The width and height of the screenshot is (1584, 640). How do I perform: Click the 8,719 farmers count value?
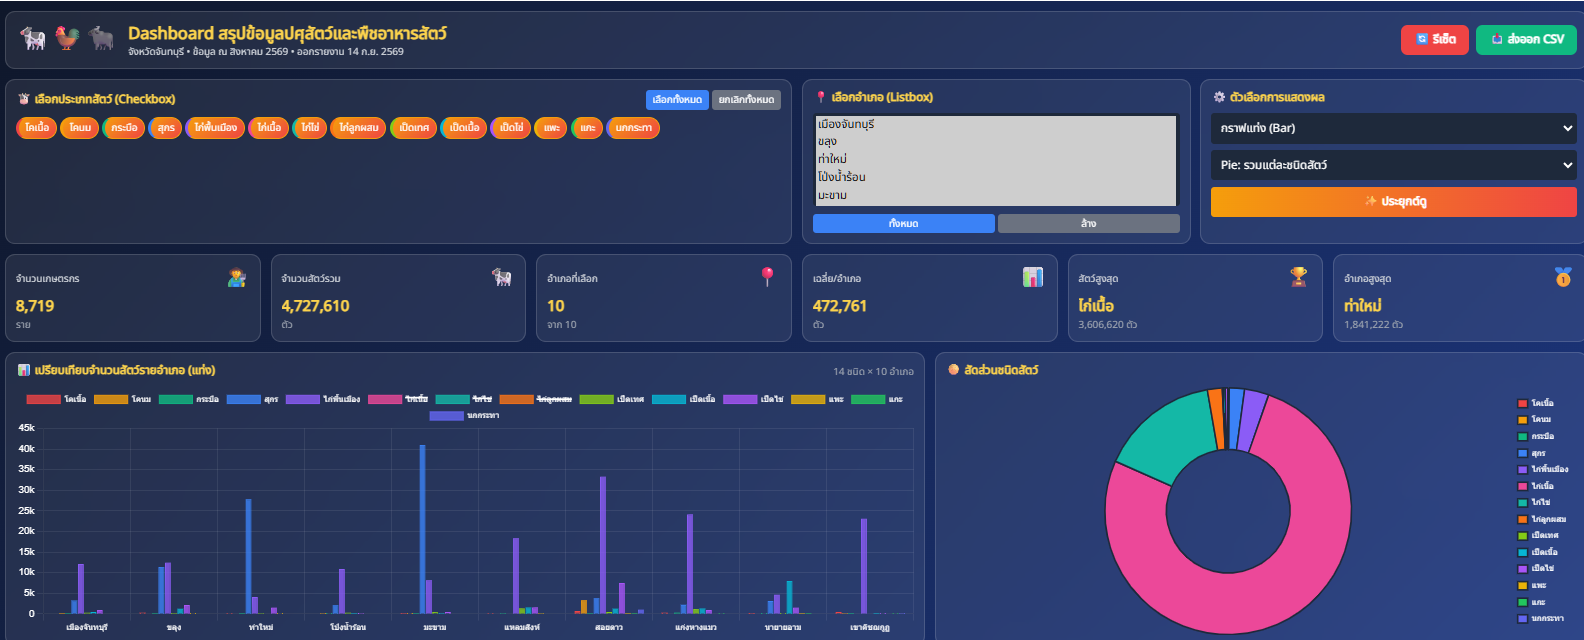click(x=35, y=306)
